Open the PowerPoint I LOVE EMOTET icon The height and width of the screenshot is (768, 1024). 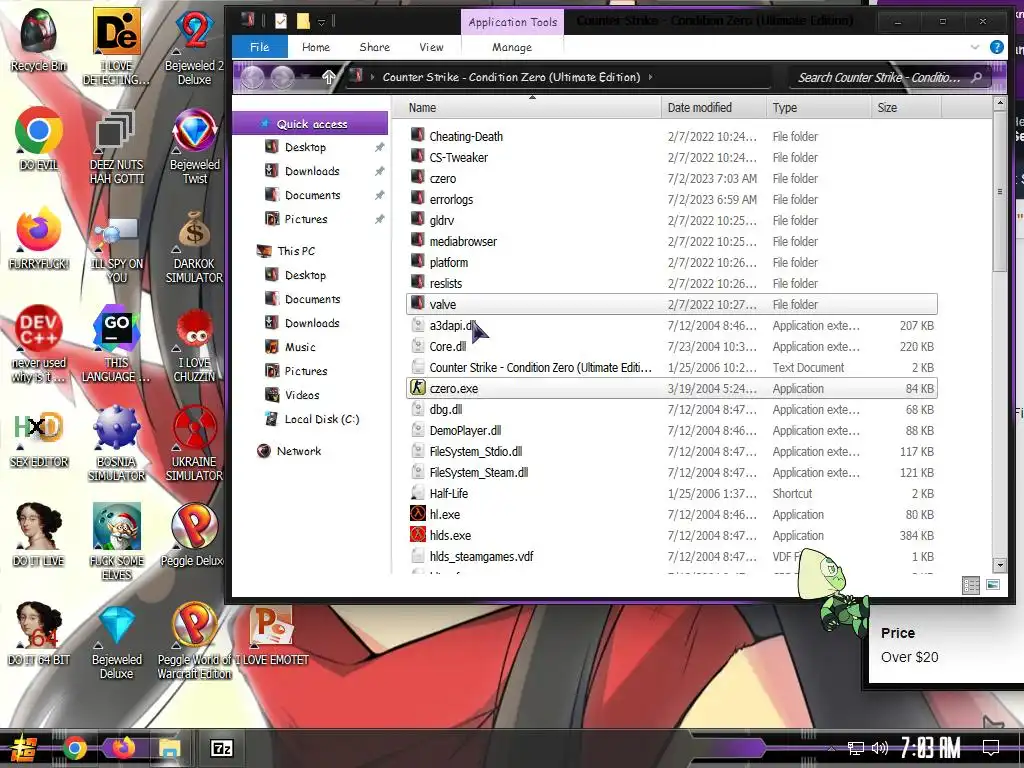tap(272, 635)
